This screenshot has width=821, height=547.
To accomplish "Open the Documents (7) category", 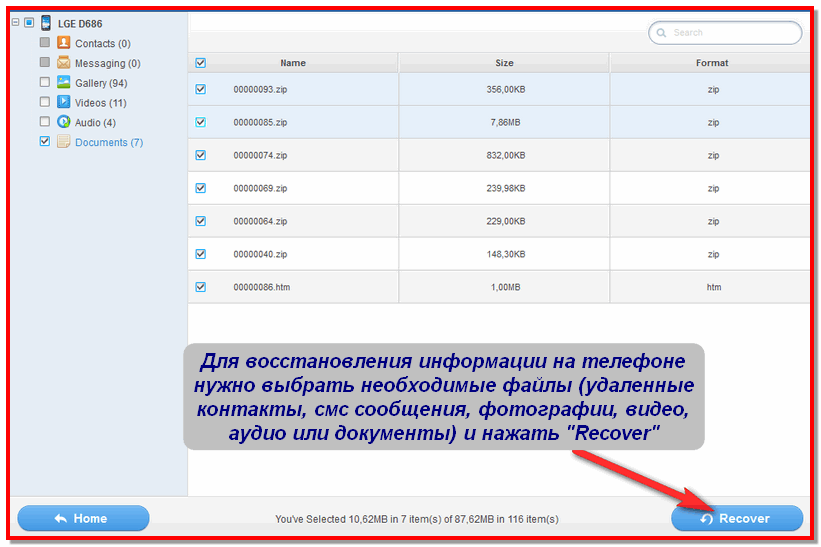I will point(108,143).
